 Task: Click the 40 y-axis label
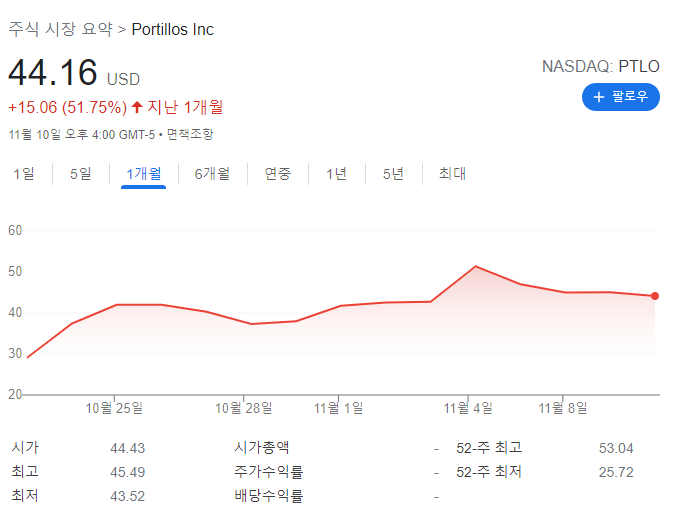[15, 313]
